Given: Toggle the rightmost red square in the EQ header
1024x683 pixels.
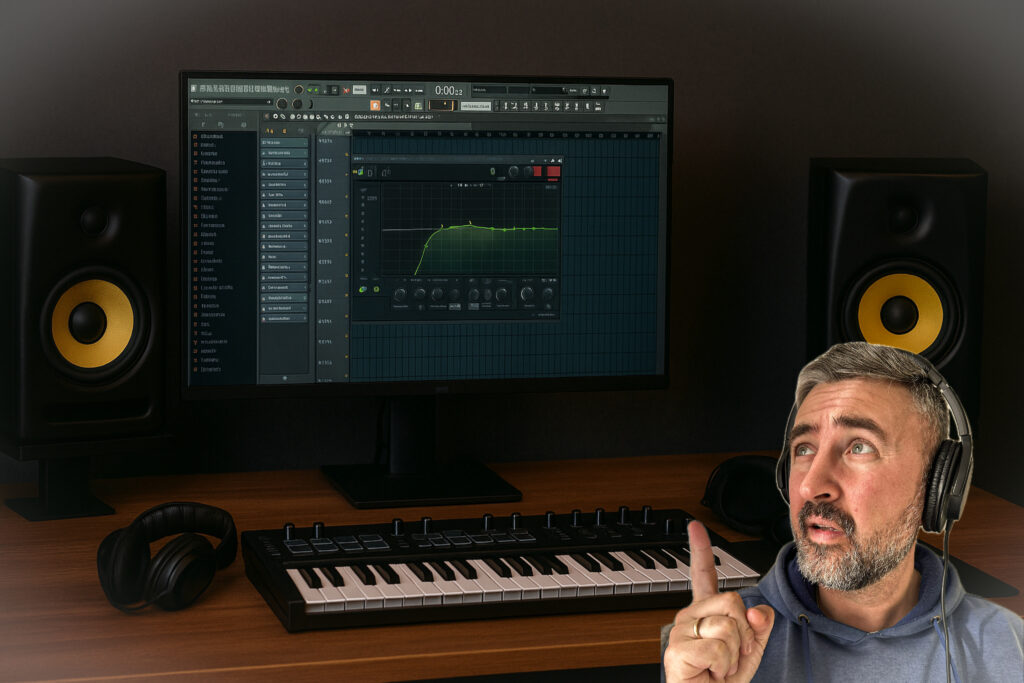Looking at the screenshot, I should pyautogui.click(x=553, y=172).
